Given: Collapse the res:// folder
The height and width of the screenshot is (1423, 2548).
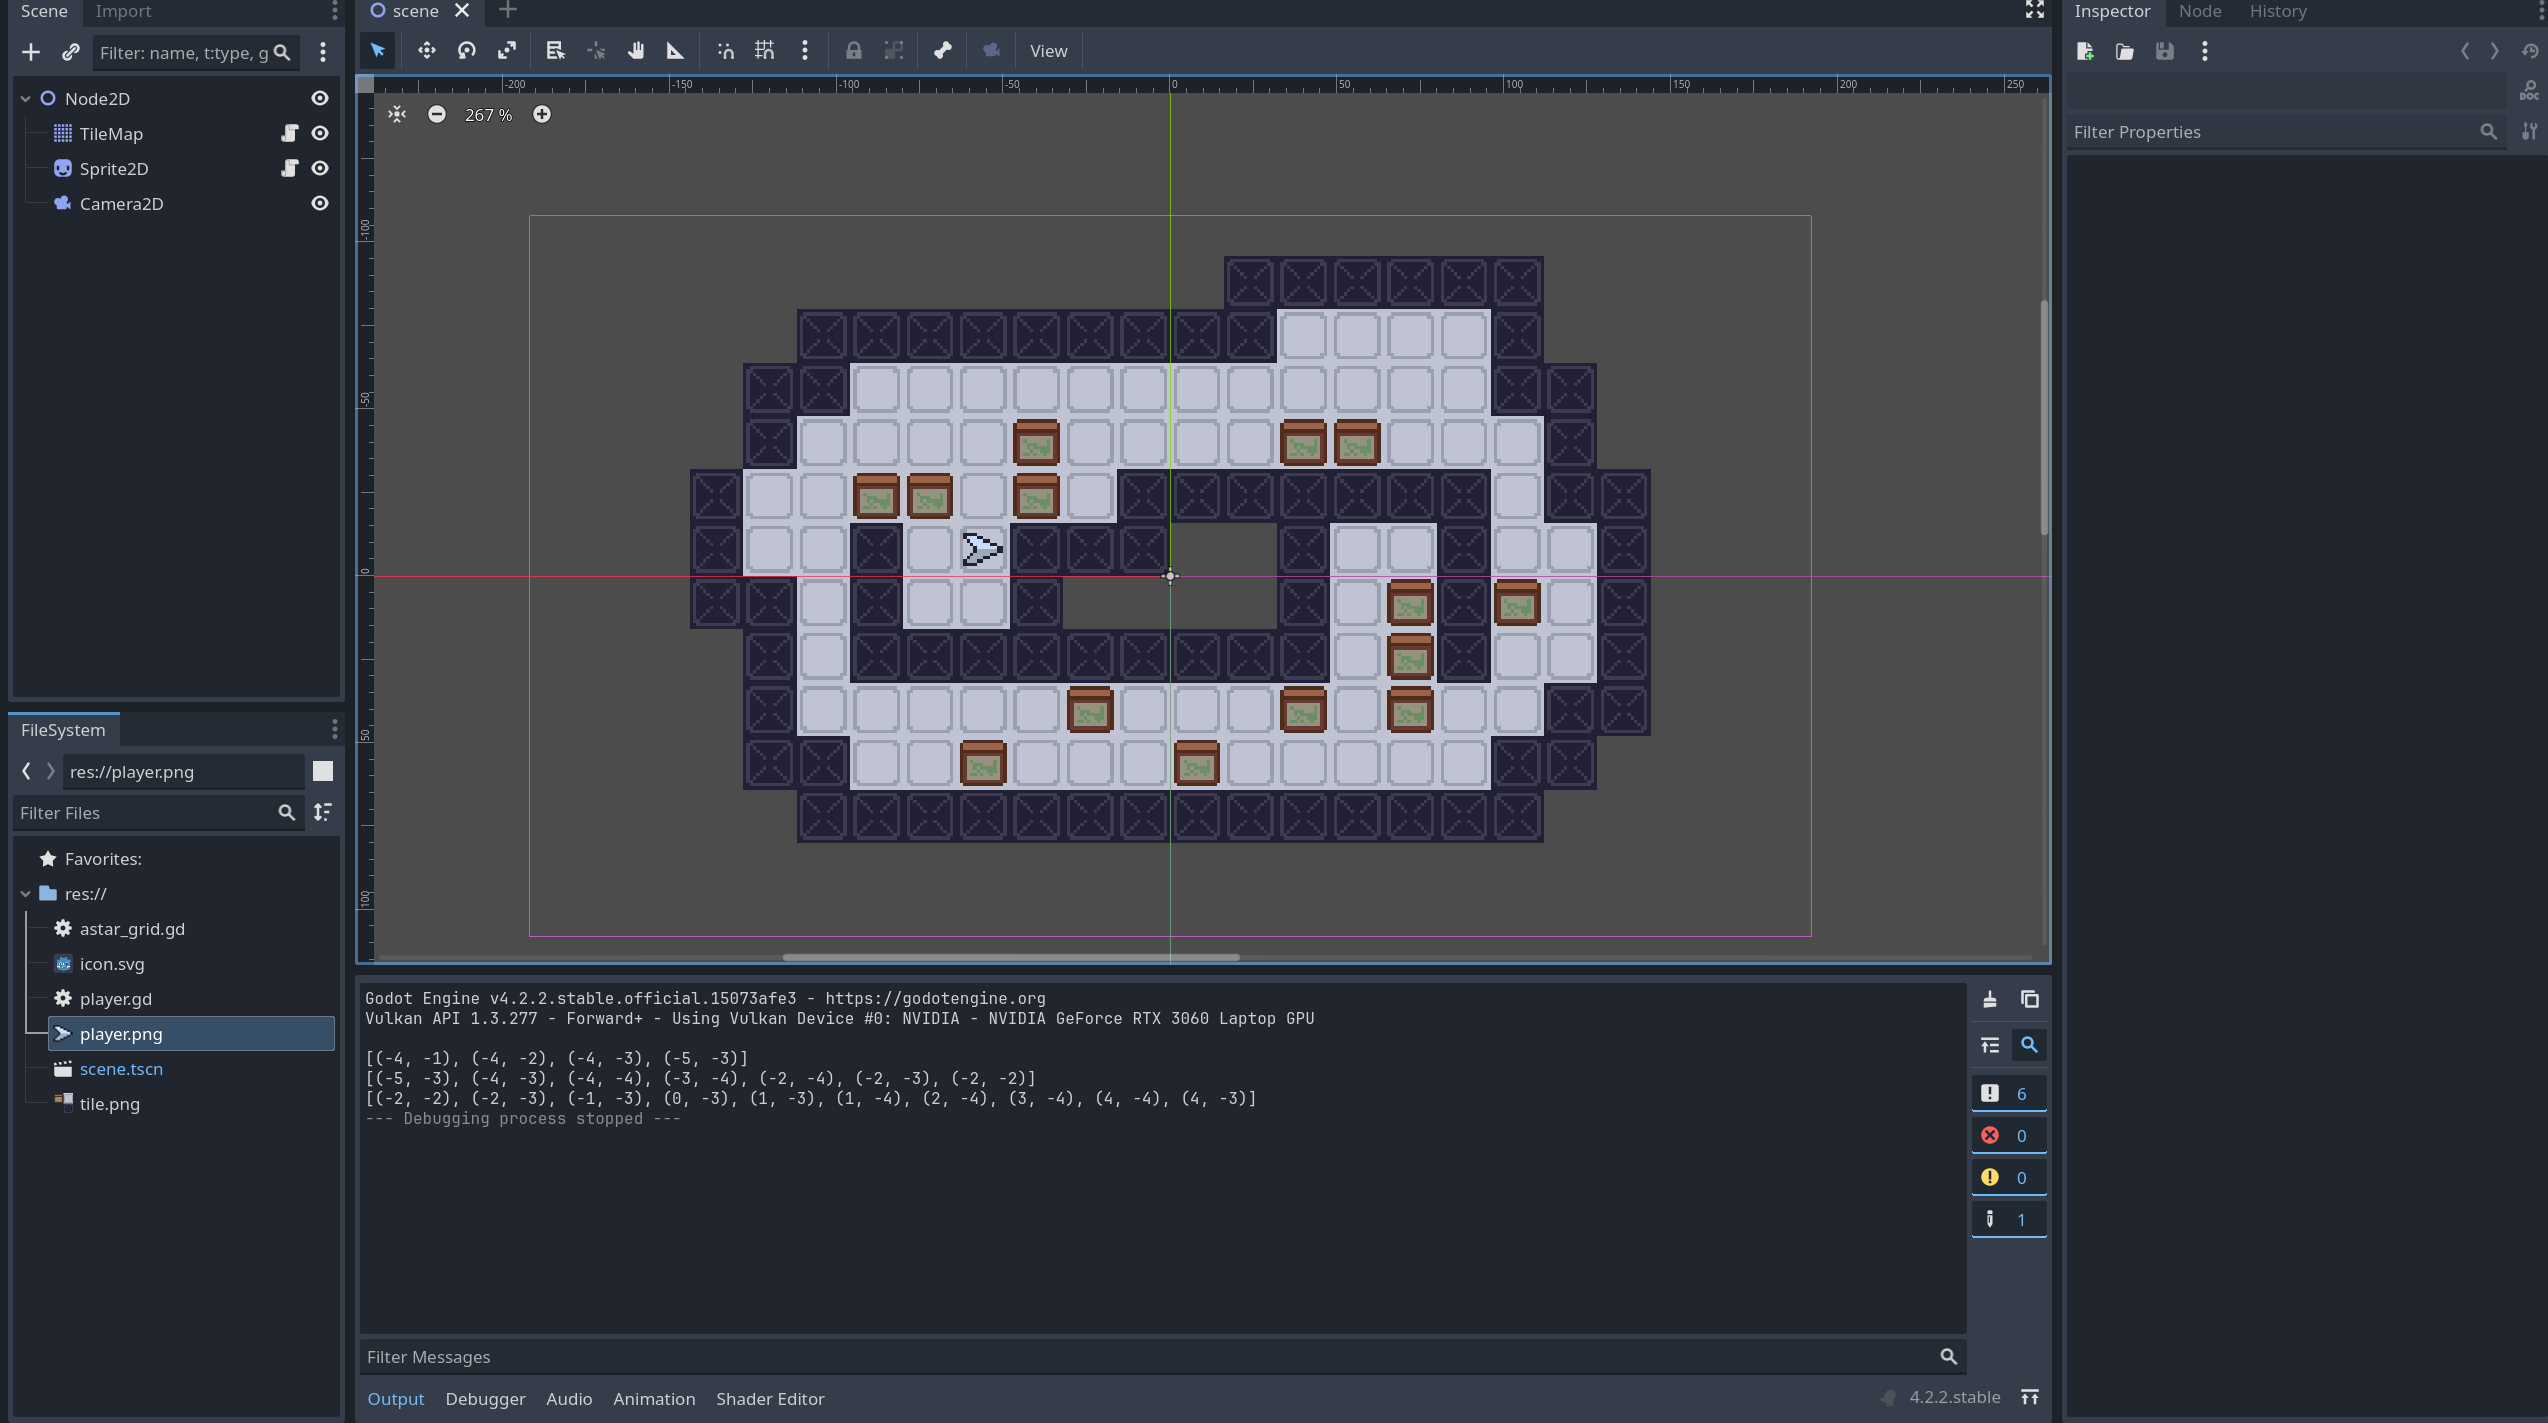Looking at the screenshot, I should (x=26, y=894).
